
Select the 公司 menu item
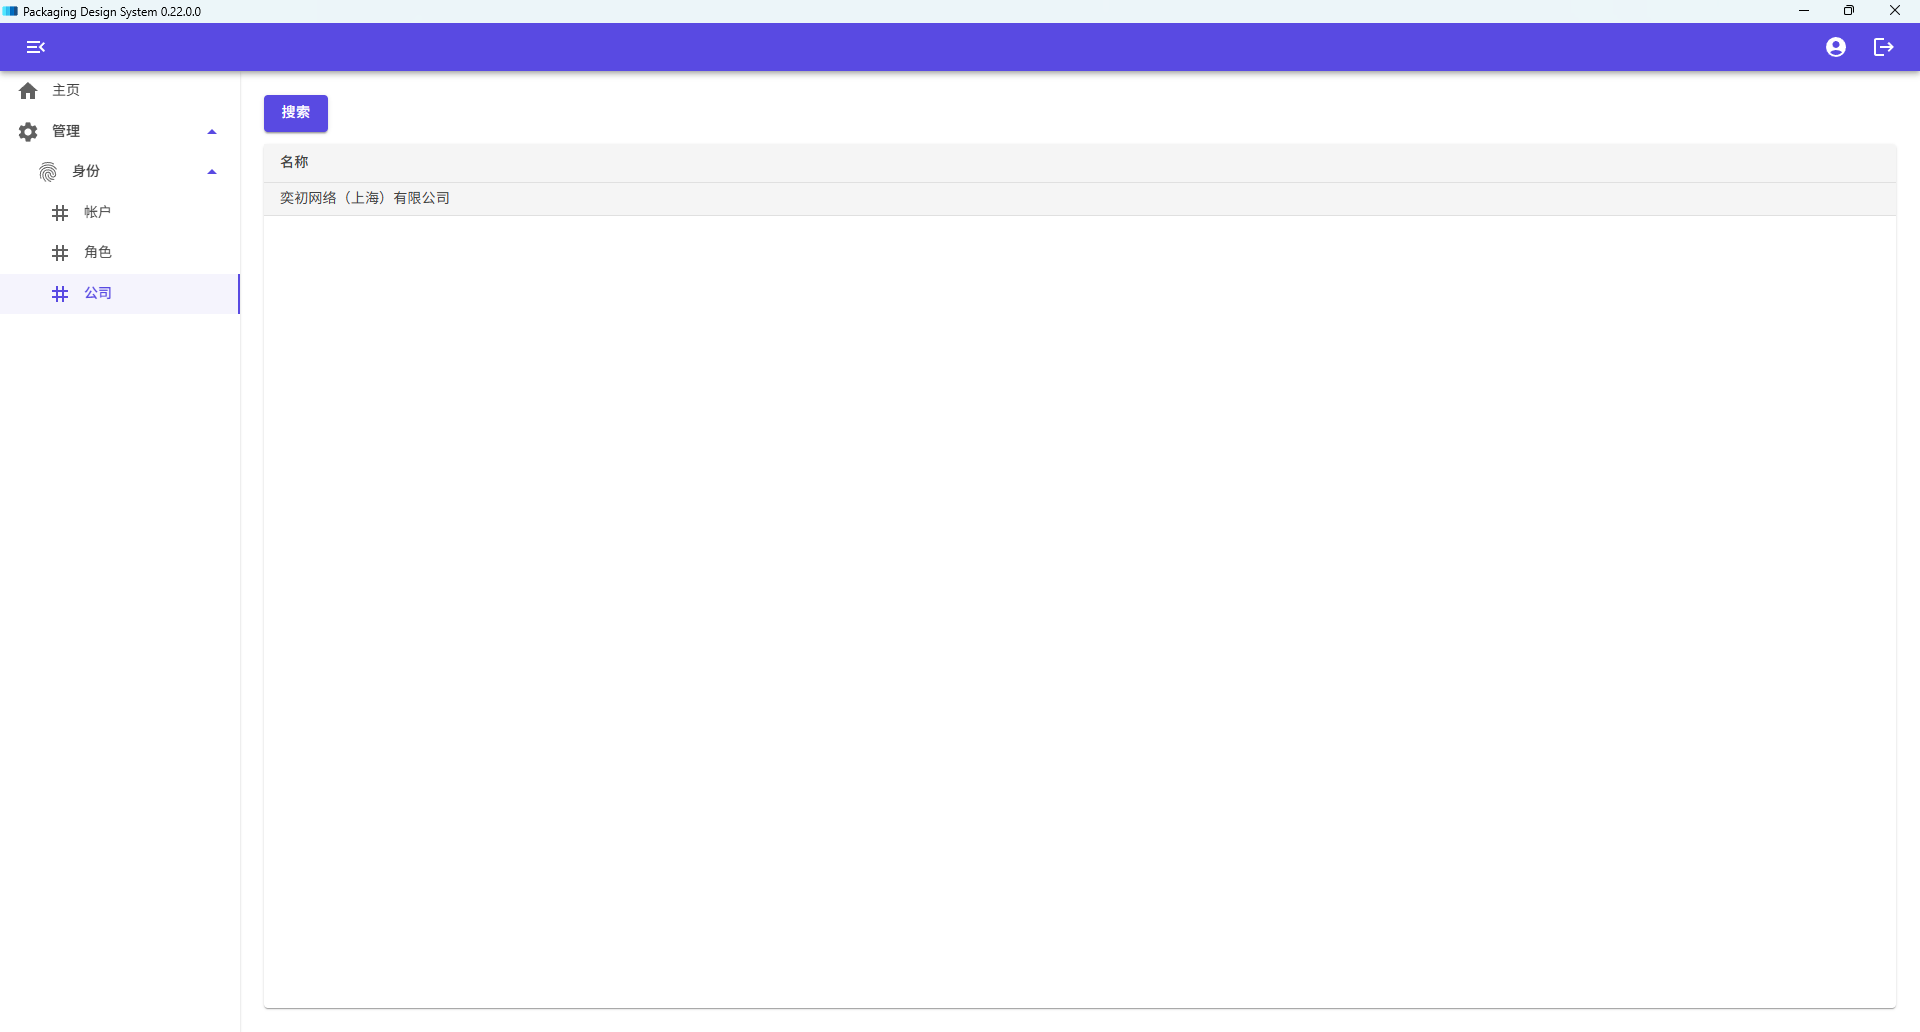tap(120, 294)
